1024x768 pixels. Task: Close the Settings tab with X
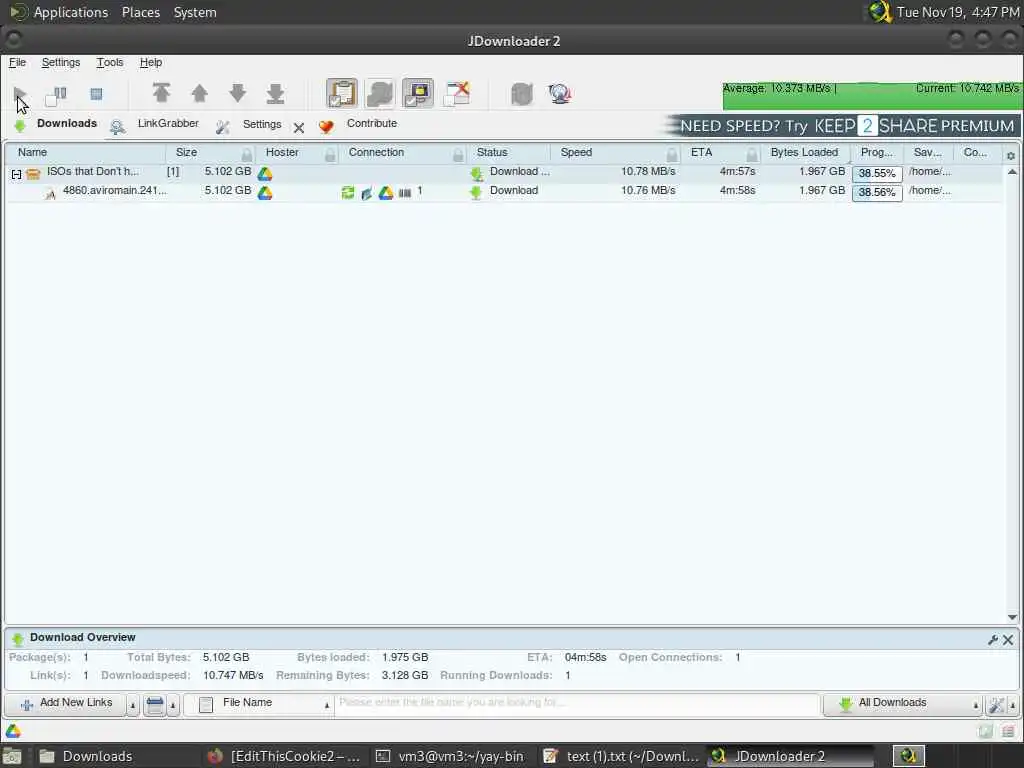point(298,128)
